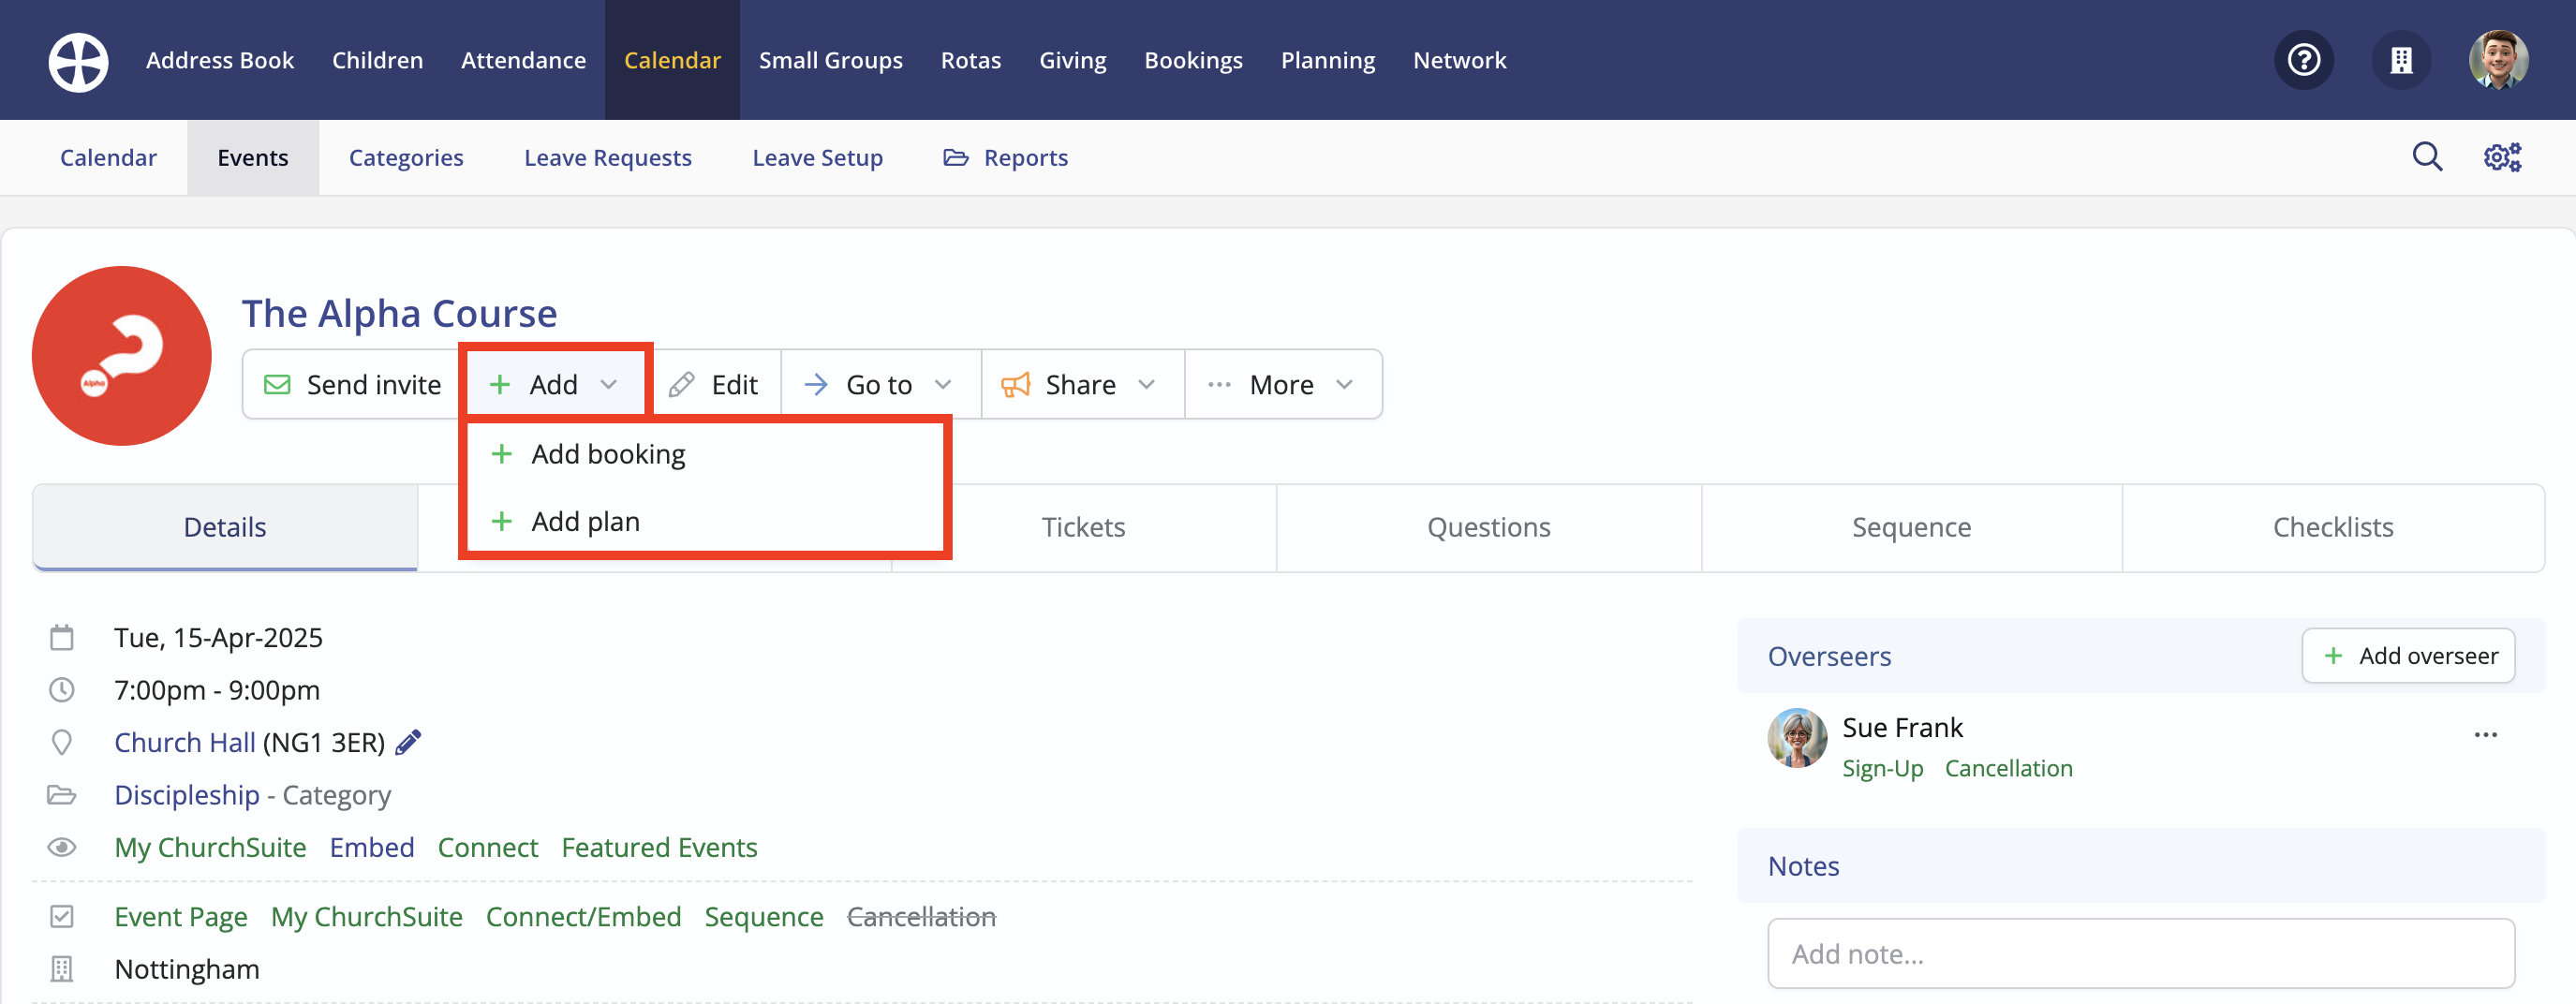
Task: Open the Church Hall location link
Action: click(x=185, y=742)
